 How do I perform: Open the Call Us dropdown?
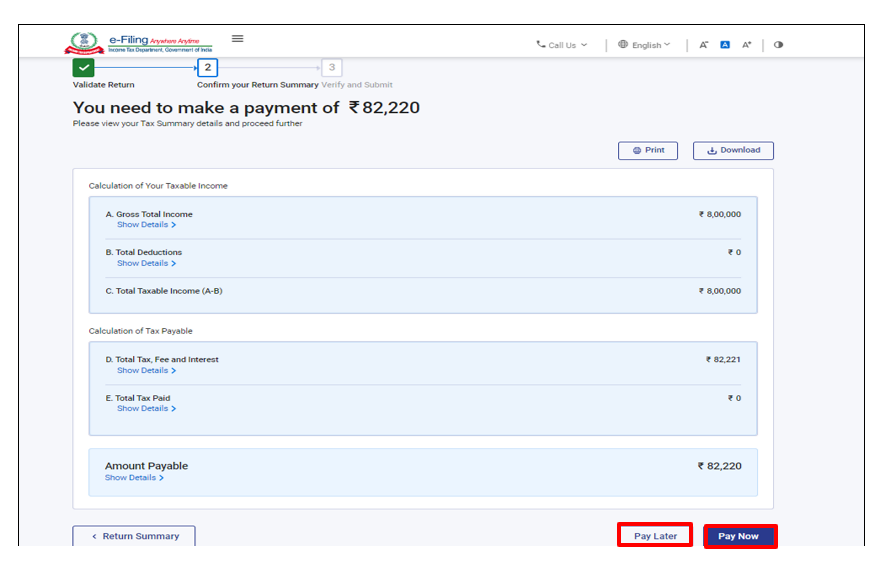click(x=562, y=45)
